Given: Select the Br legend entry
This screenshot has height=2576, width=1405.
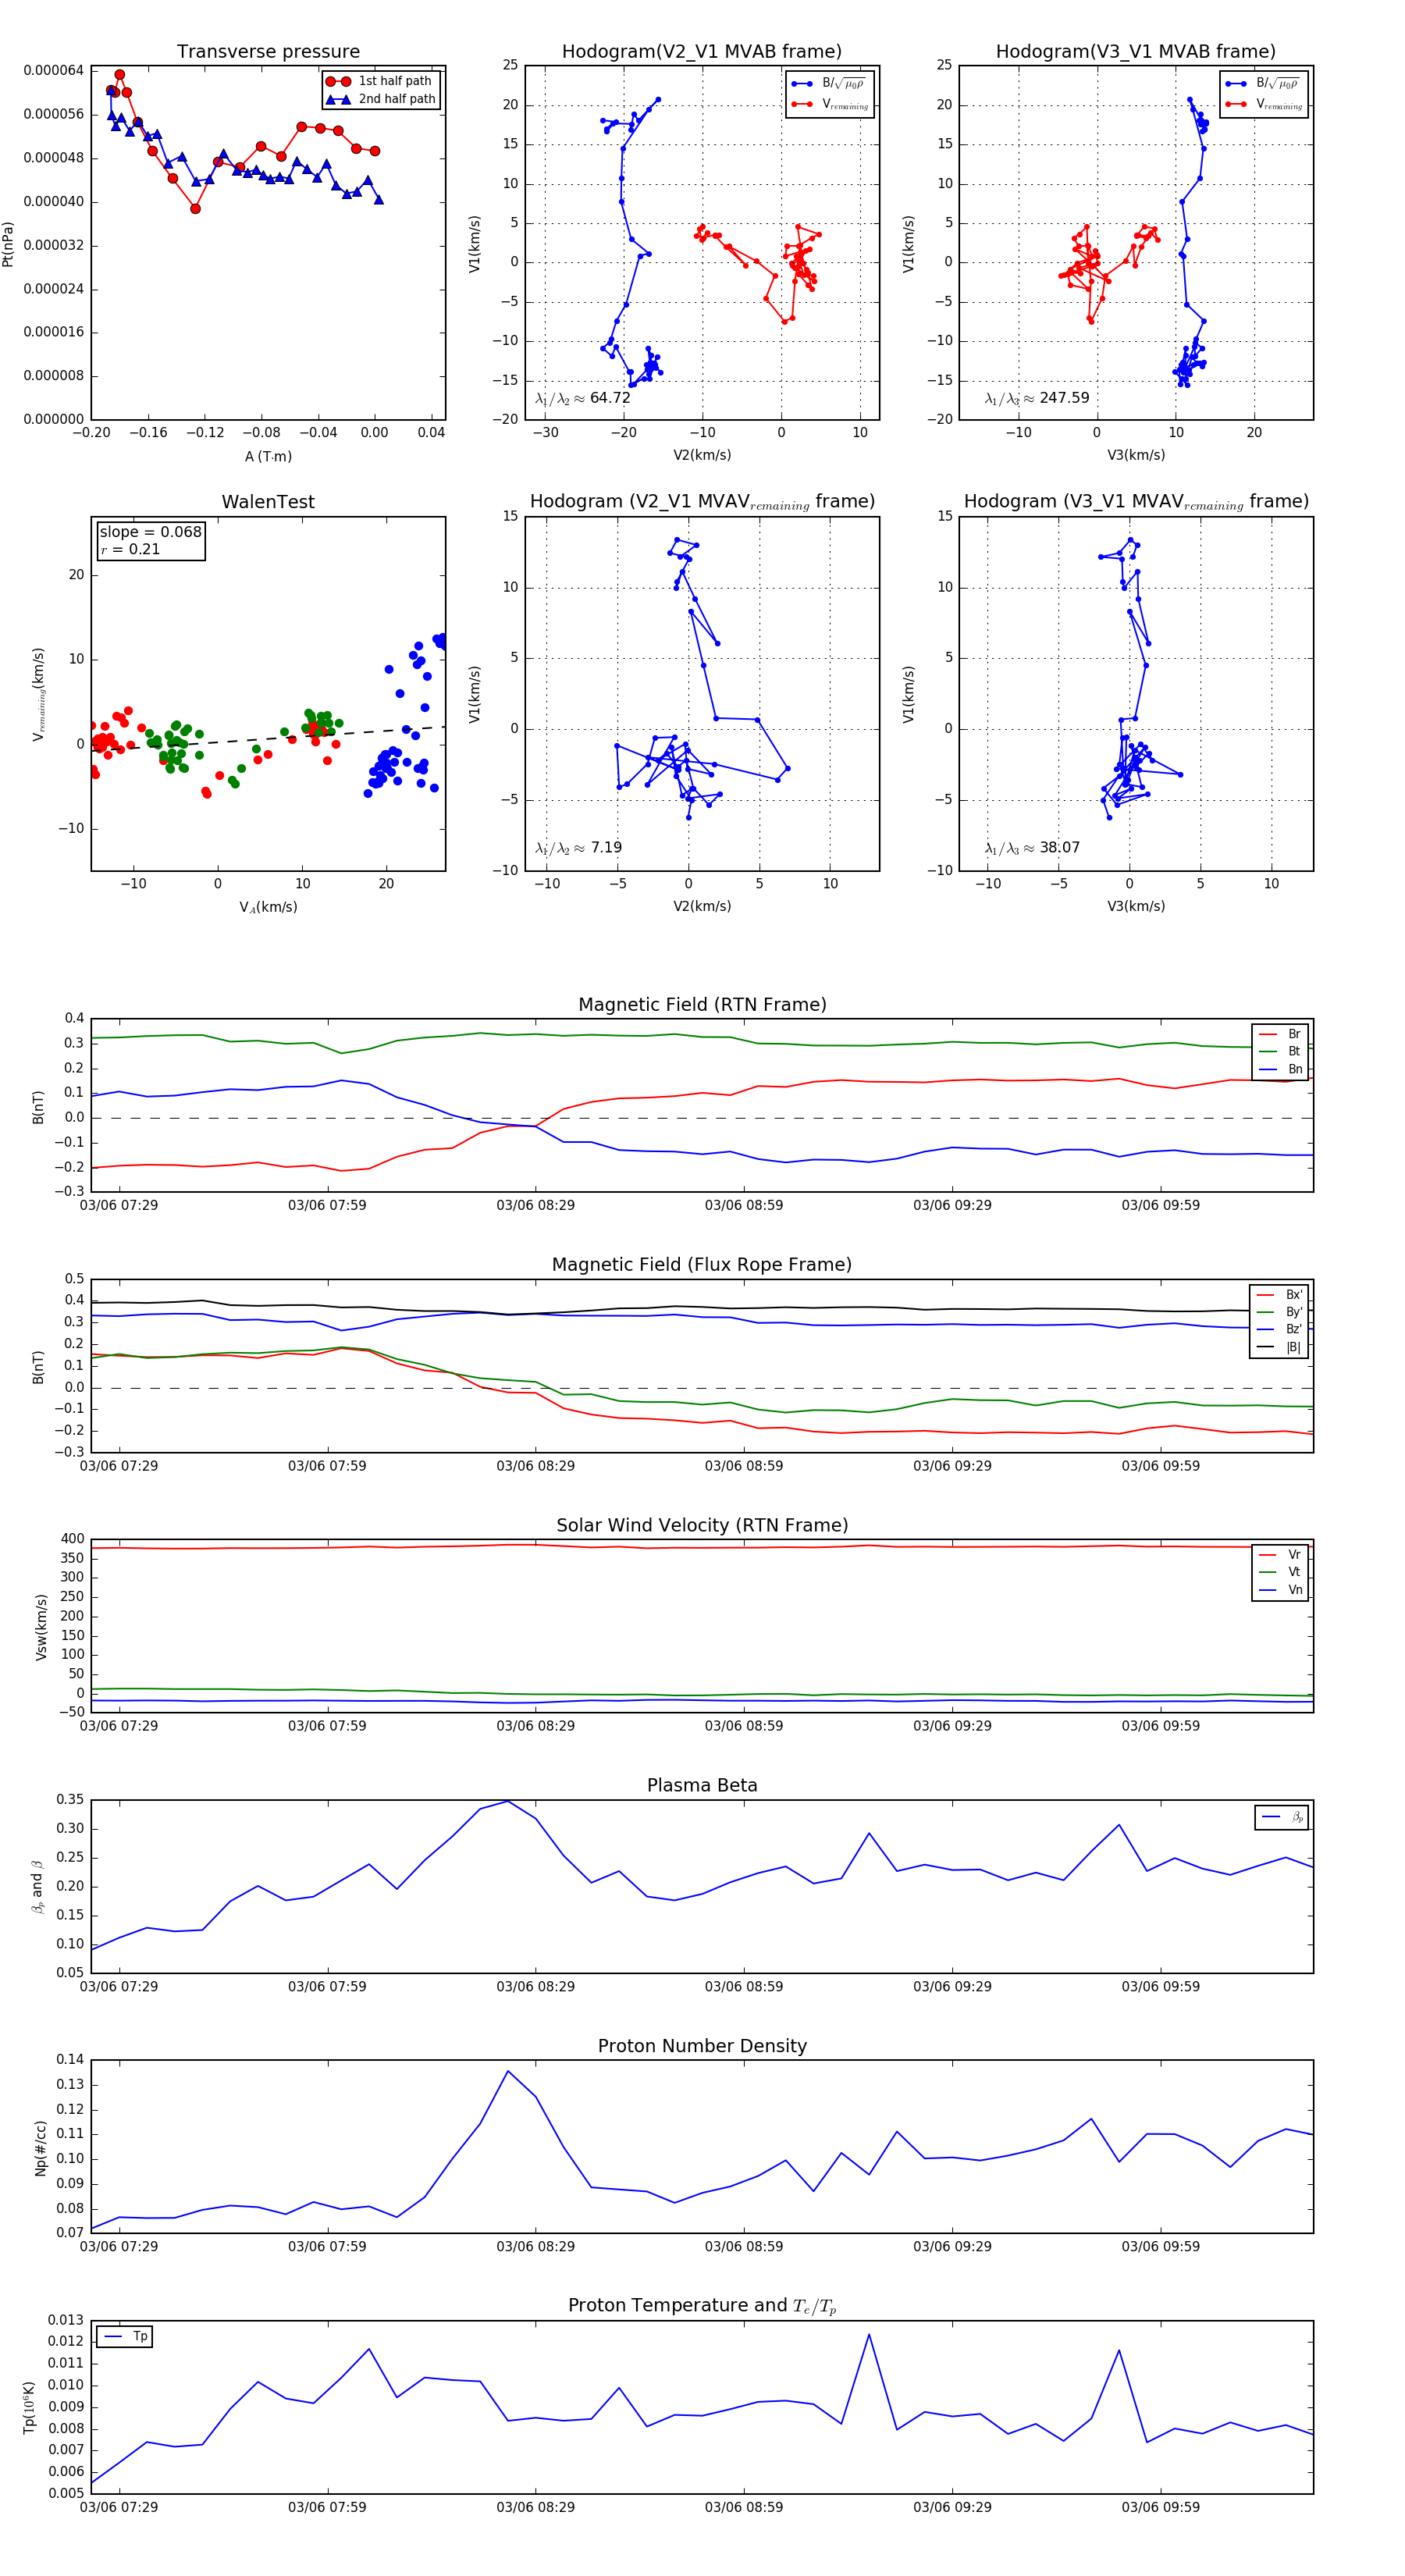Looking at the screenshot, I should tap(1281, 1034).
